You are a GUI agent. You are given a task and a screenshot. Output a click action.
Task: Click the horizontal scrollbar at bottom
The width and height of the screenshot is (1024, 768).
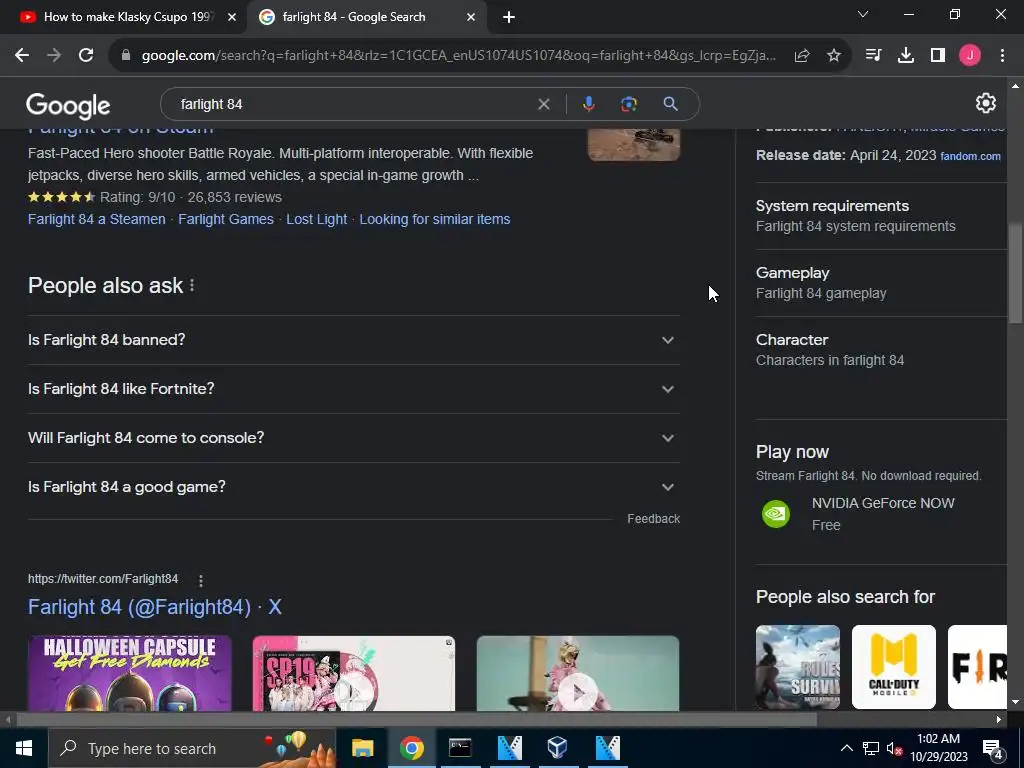(x=417, y=720)
